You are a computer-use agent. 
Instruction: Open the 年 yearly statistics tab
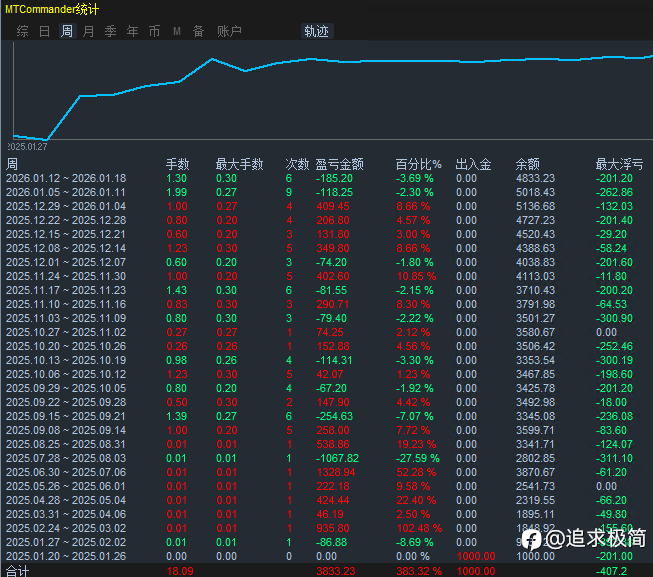[133, 31]
